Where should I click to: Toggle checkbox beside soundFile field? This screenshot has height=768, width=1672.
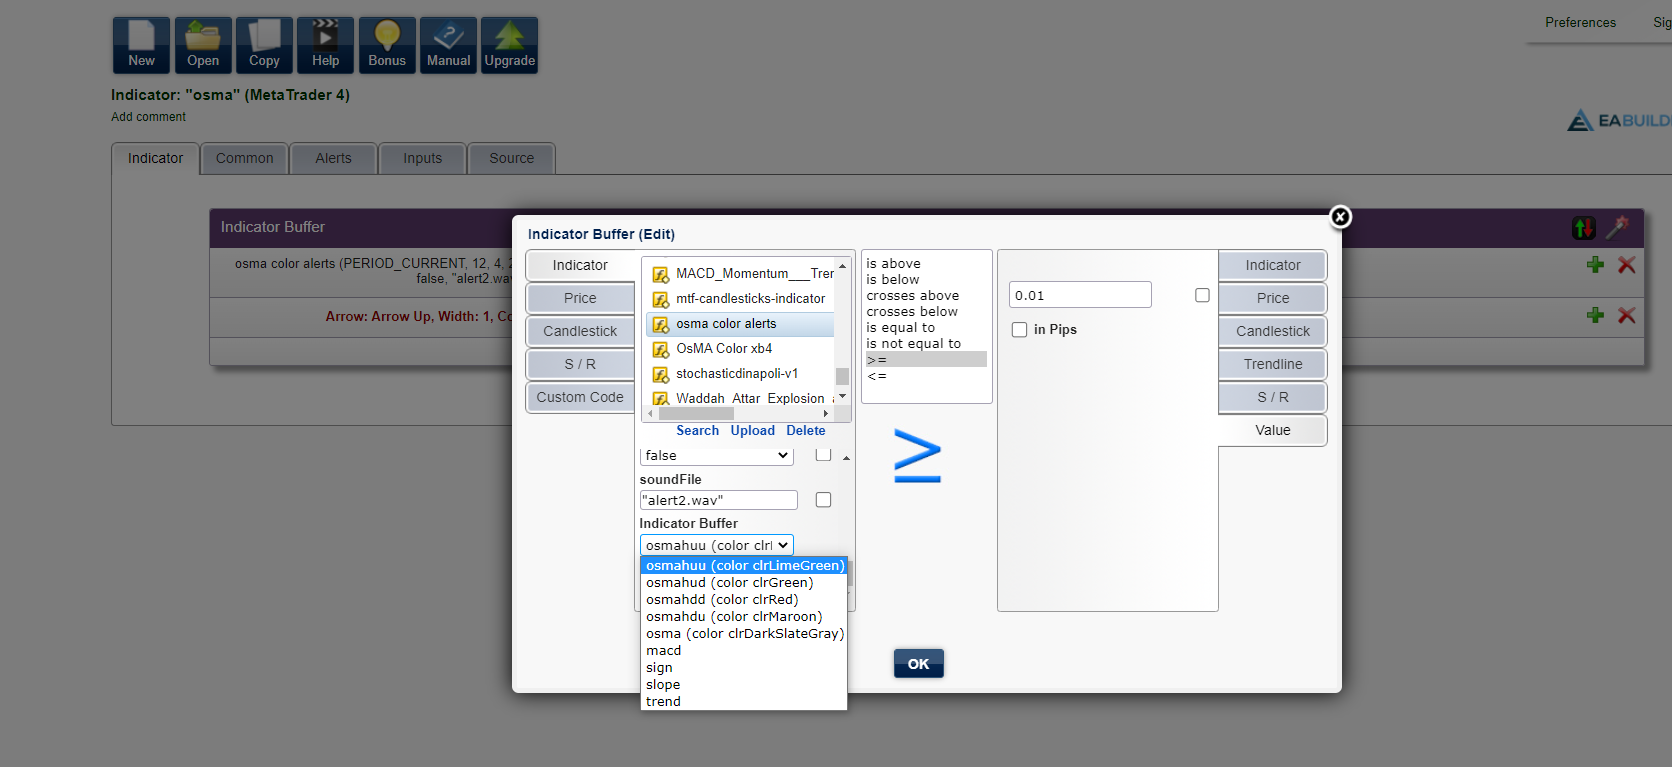pos(823,500)
